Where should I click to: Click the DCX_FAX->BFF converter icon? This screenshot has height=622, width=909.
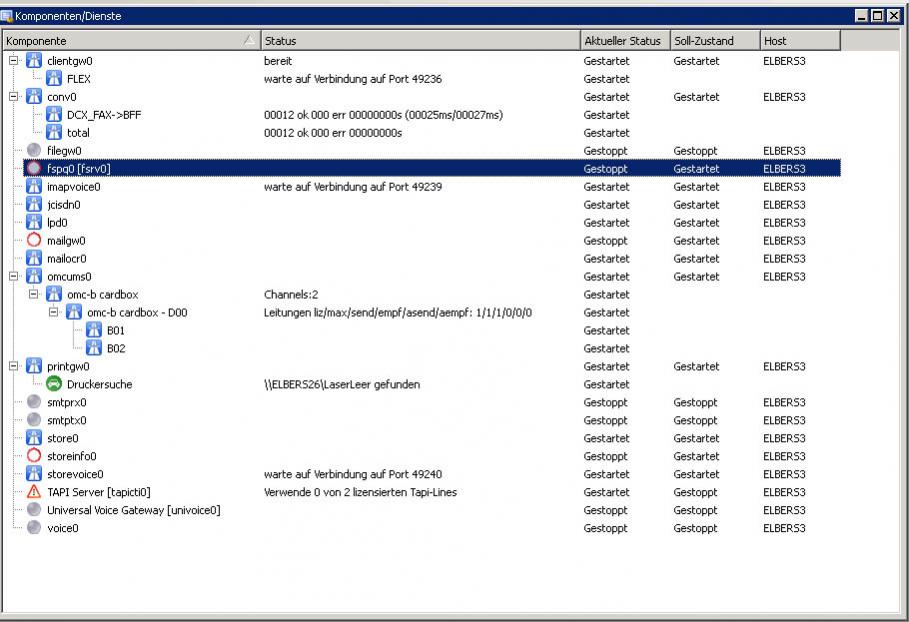[x=54, y=115]
